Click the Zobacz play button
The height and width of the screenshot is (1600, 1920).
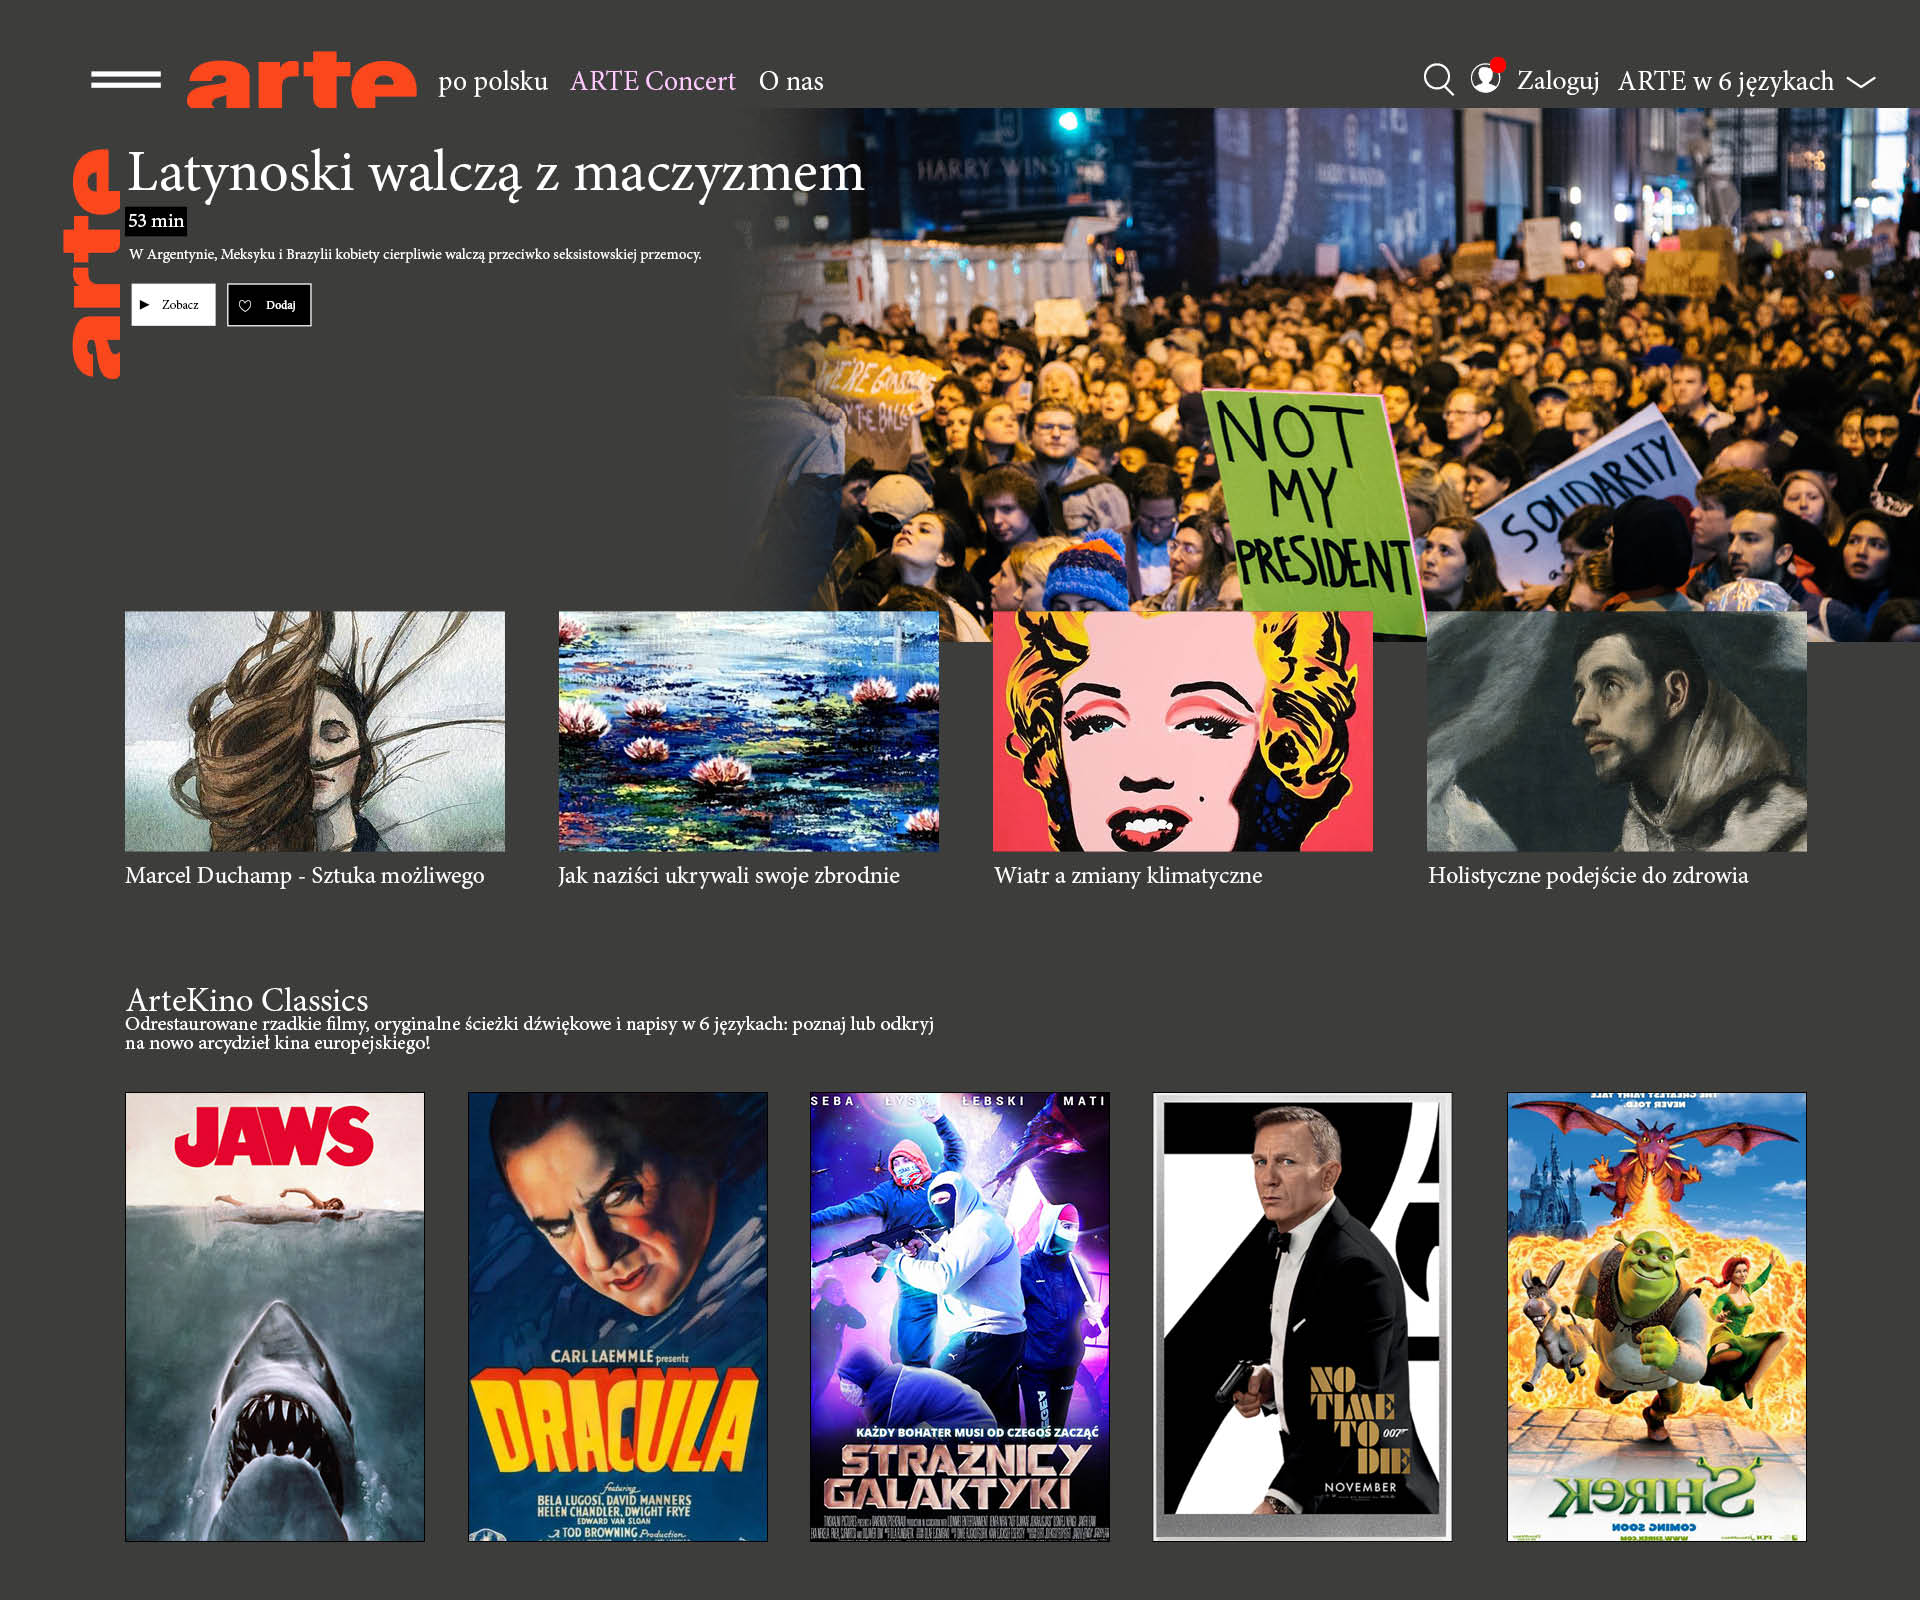[173, 305]
